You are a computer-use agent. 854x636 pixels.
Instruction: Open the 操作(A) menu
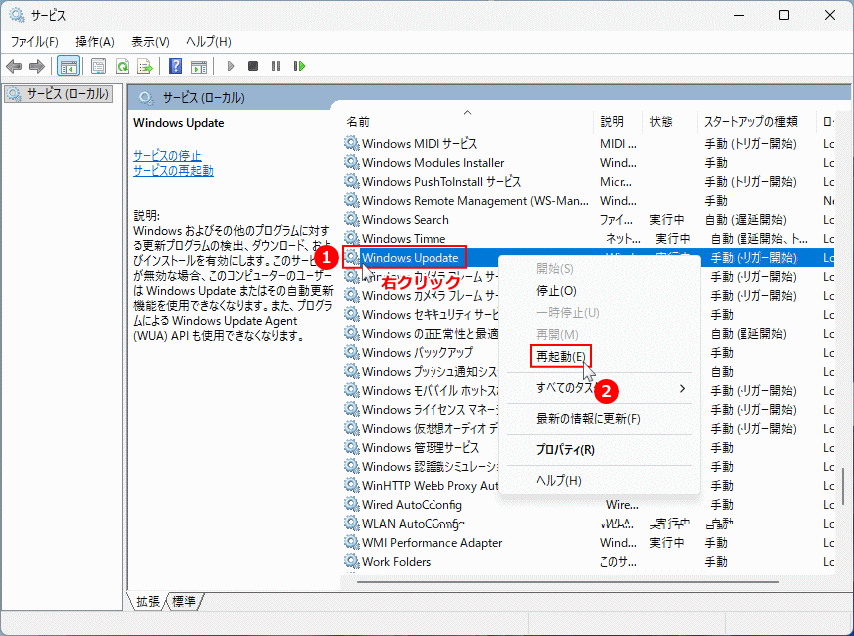pyautogui.click(x=95, y=42)
